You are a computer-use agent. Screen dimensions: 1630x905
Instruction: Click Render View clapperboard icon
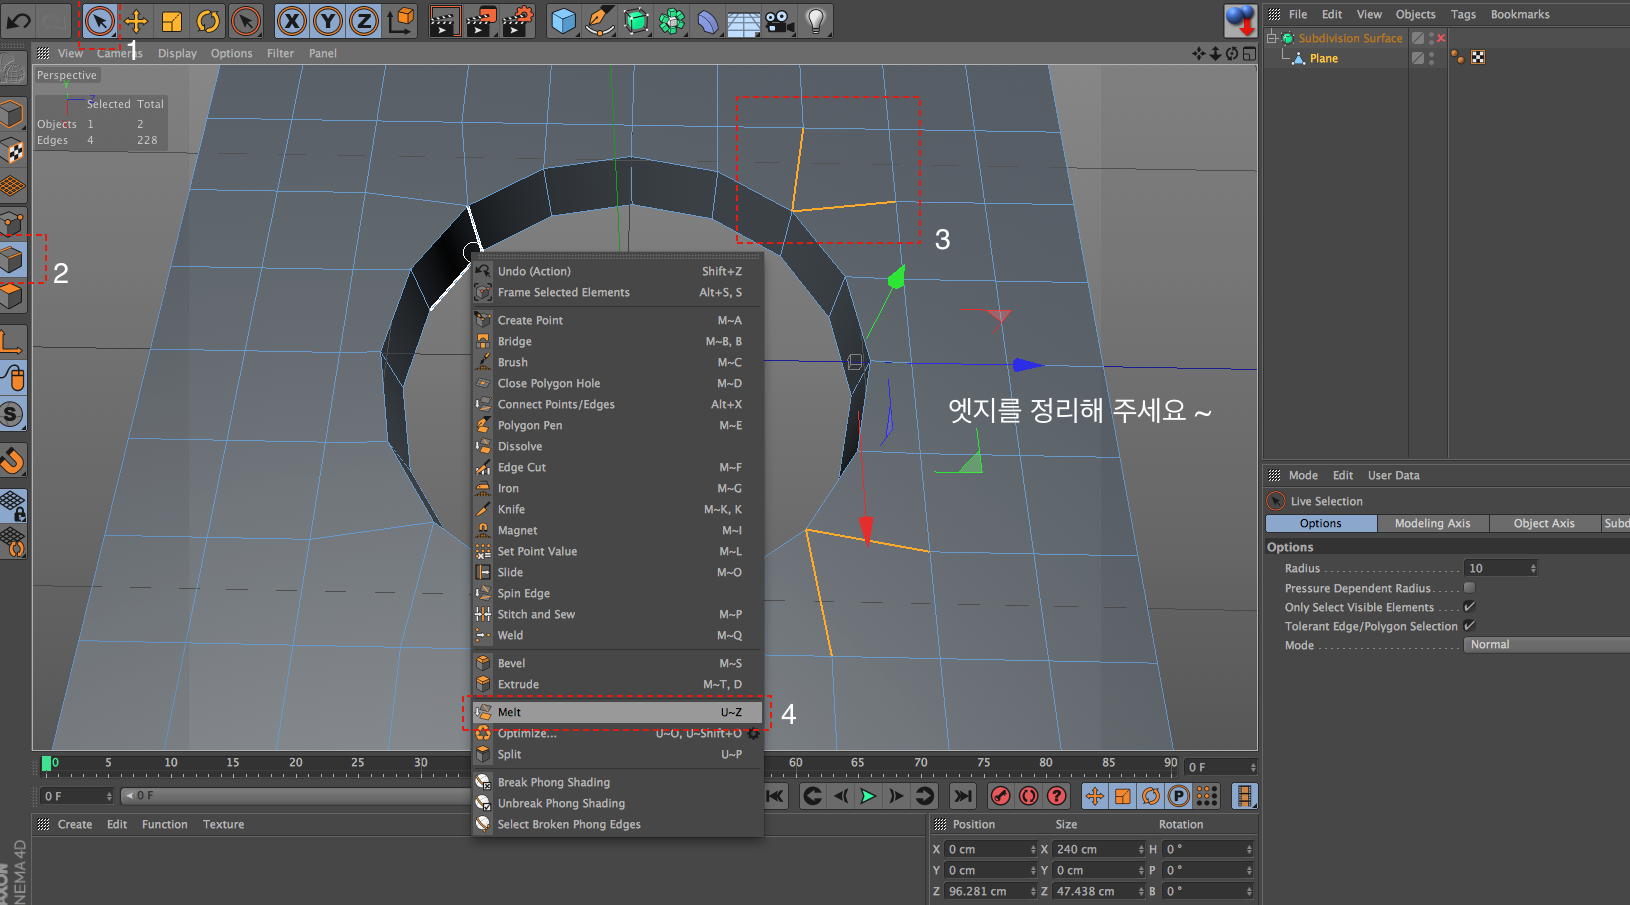coord(444,20)
